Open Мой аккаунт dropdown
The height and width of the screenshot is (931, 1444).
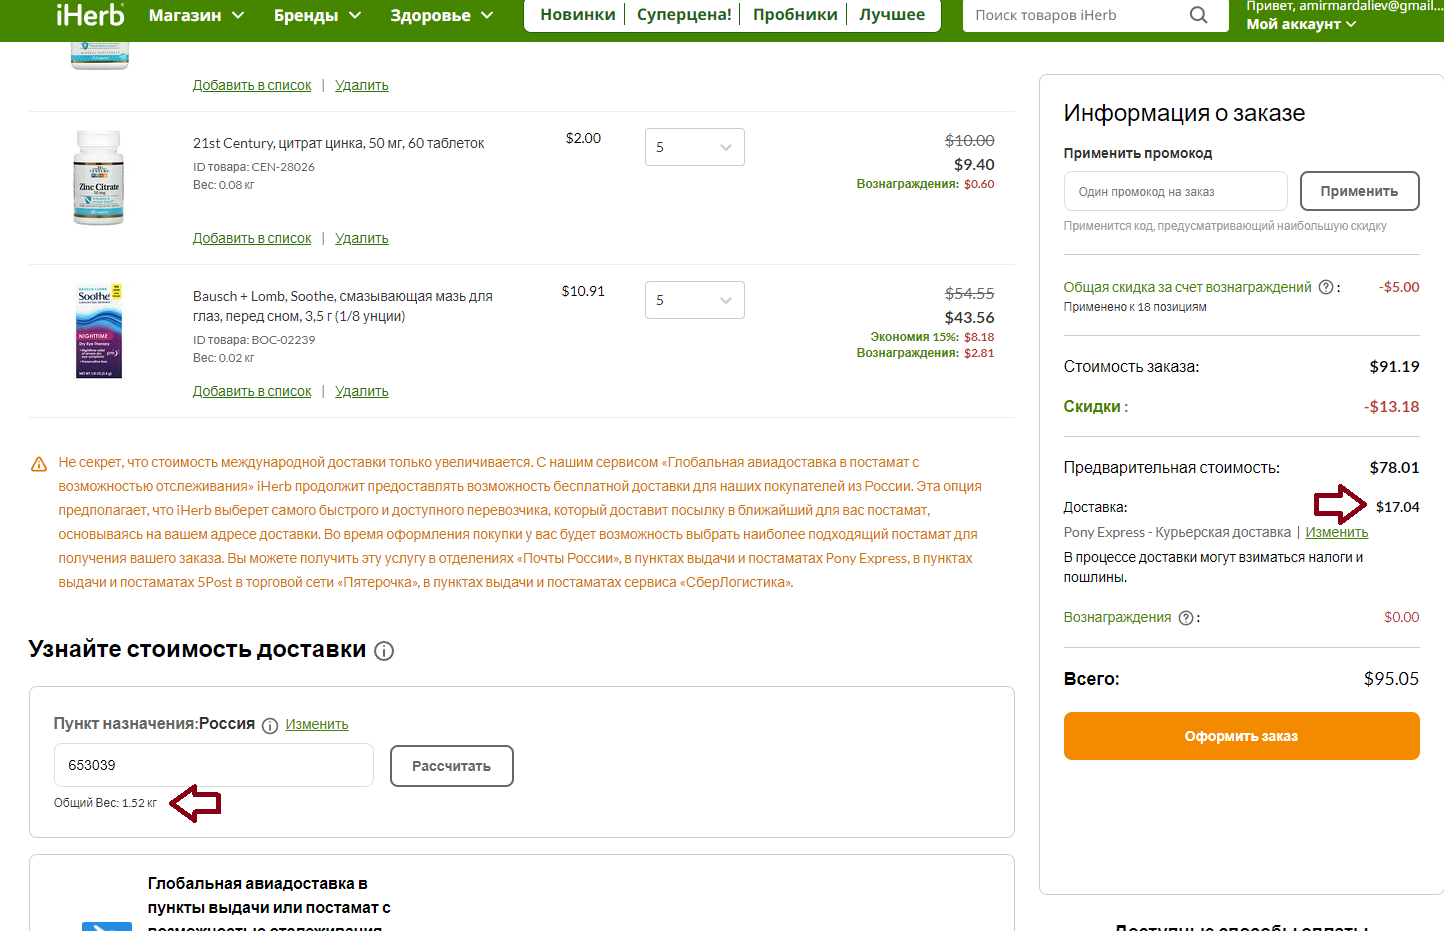[1301, 24]
